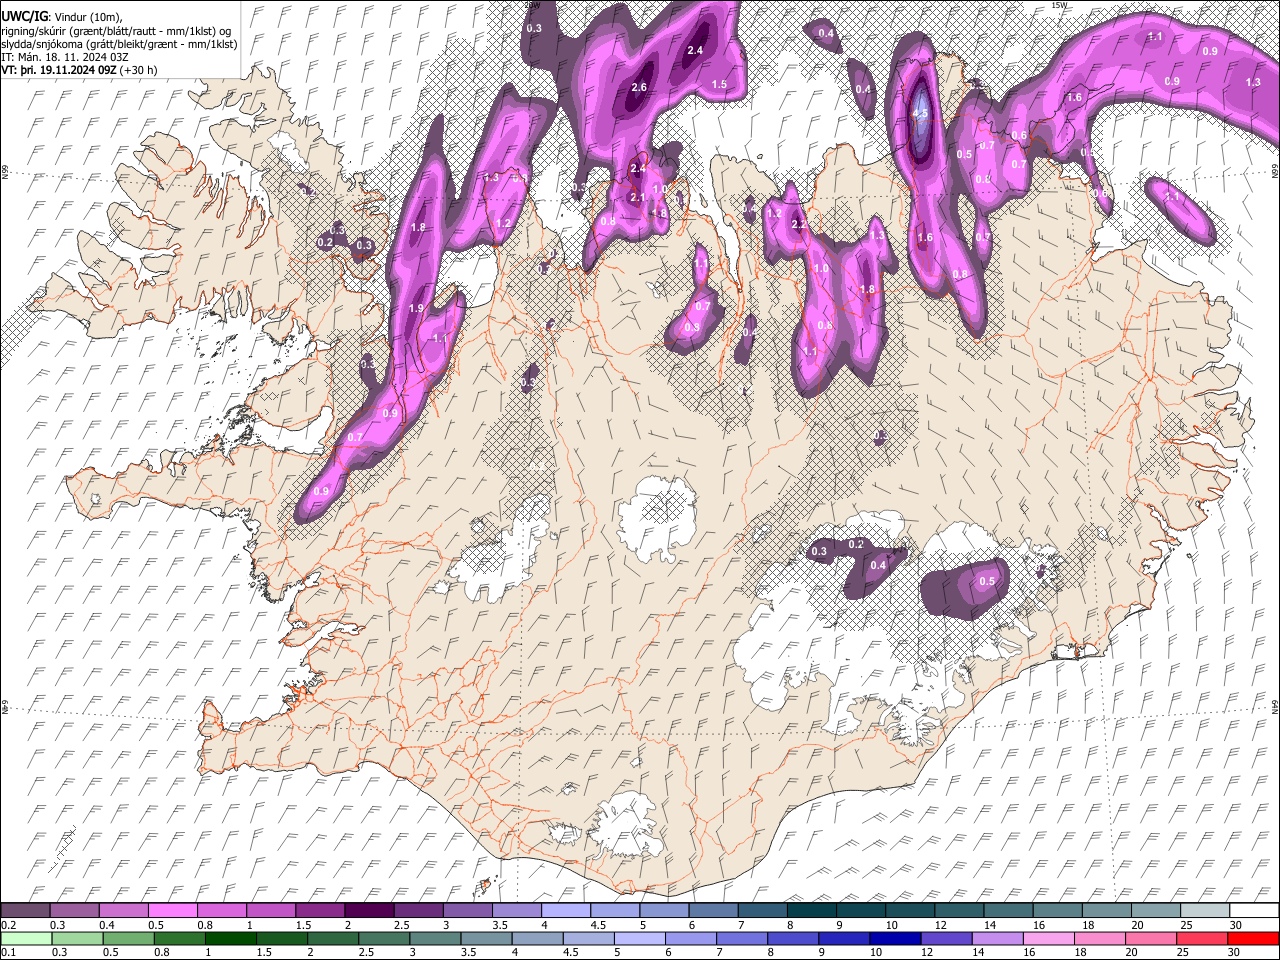Pick the white swatch starting at 30 in the snow scale

point(1254,911)
